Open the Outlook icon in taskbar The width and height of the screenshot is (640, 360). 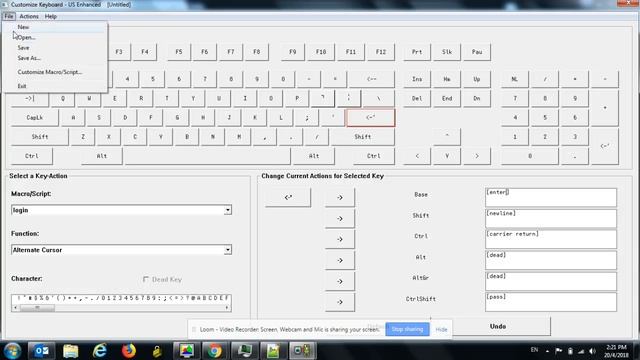(41, 351)
